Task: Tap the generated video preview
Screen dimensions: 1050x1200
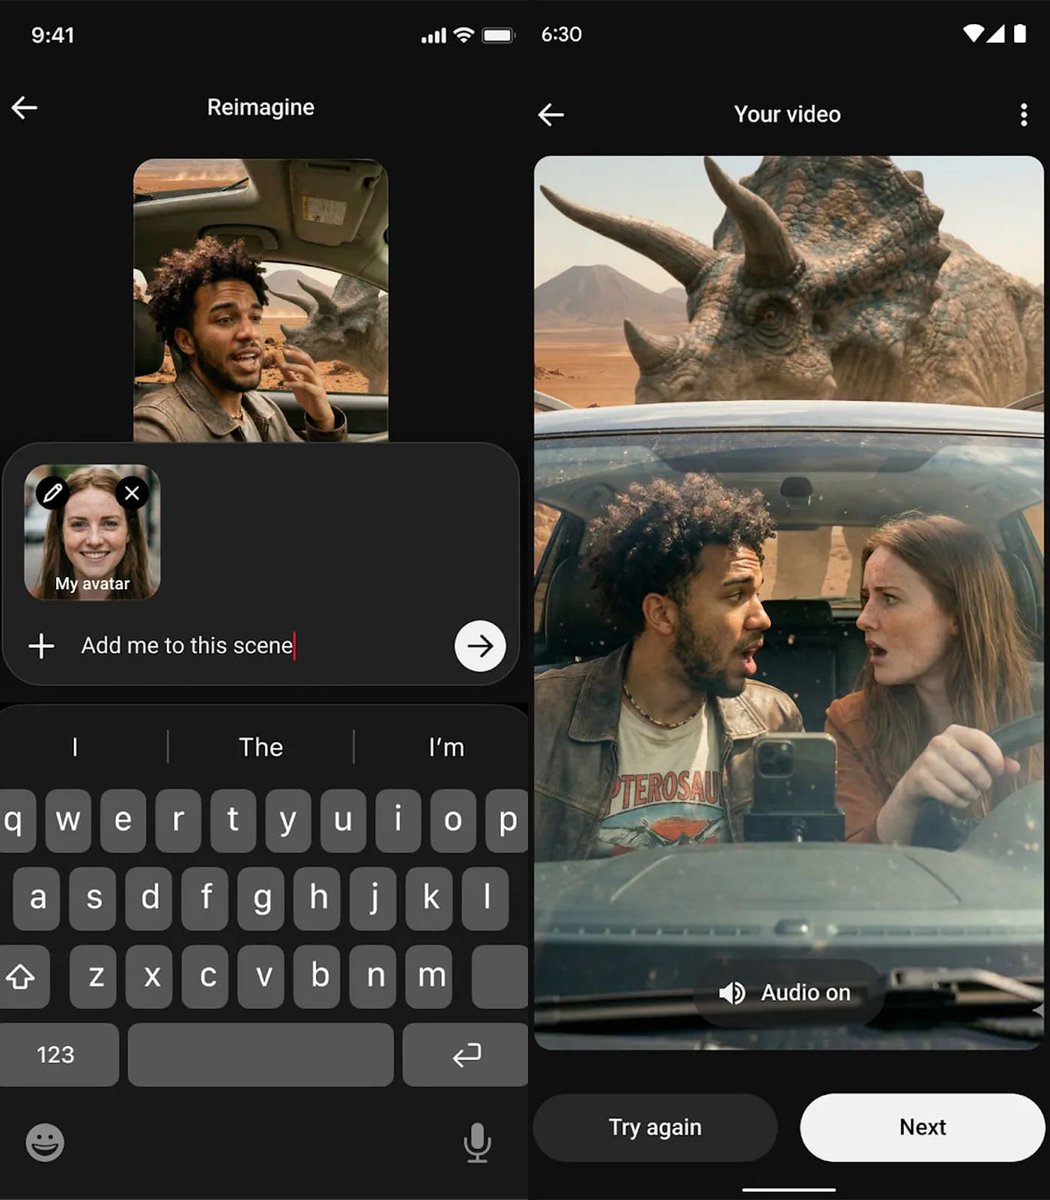Action: coord(788,602)
